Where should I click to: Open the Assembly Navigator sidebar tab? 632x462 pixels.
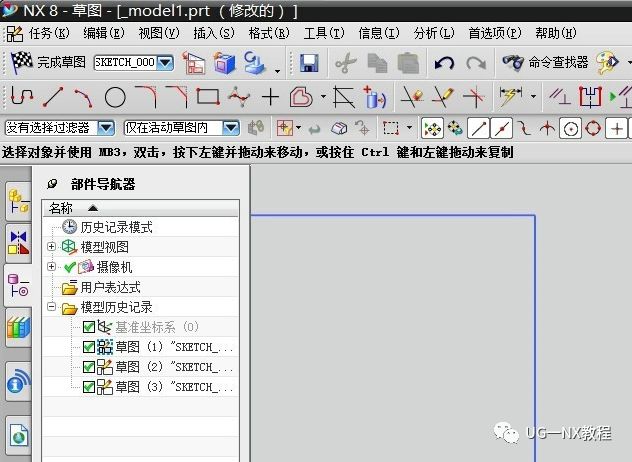pos(18,201)
